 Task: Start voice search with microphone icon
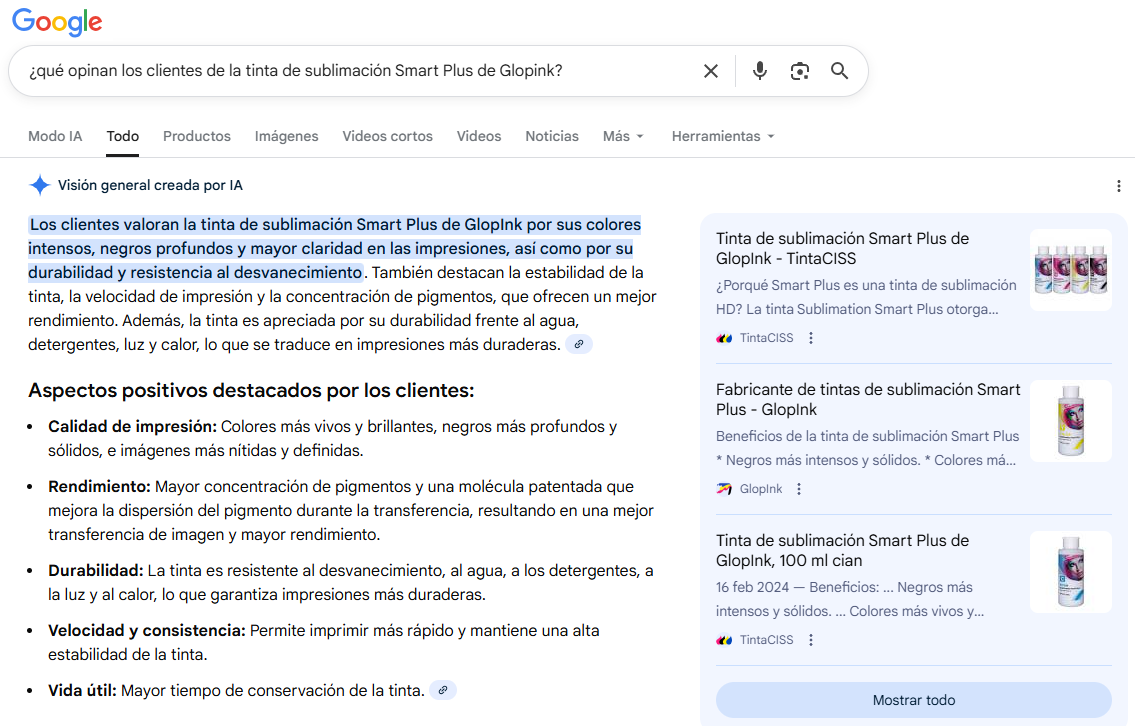point(760,71)
